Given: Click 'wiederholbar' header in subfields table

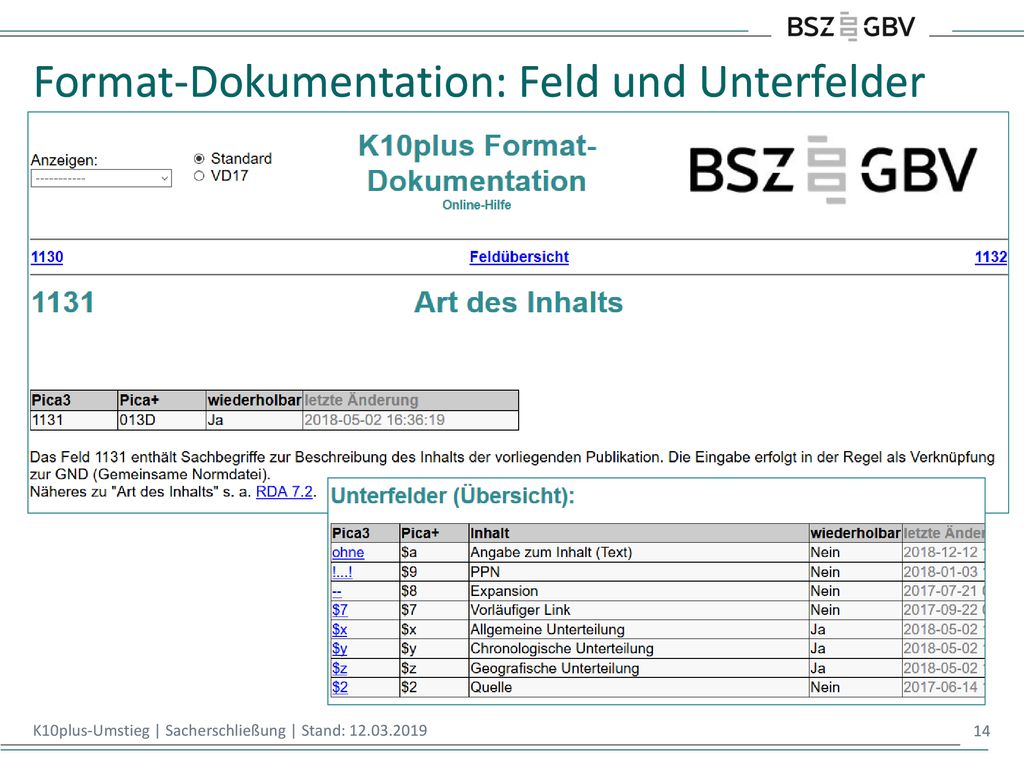Looking at the screenshot, I should (x=856, y=533).
